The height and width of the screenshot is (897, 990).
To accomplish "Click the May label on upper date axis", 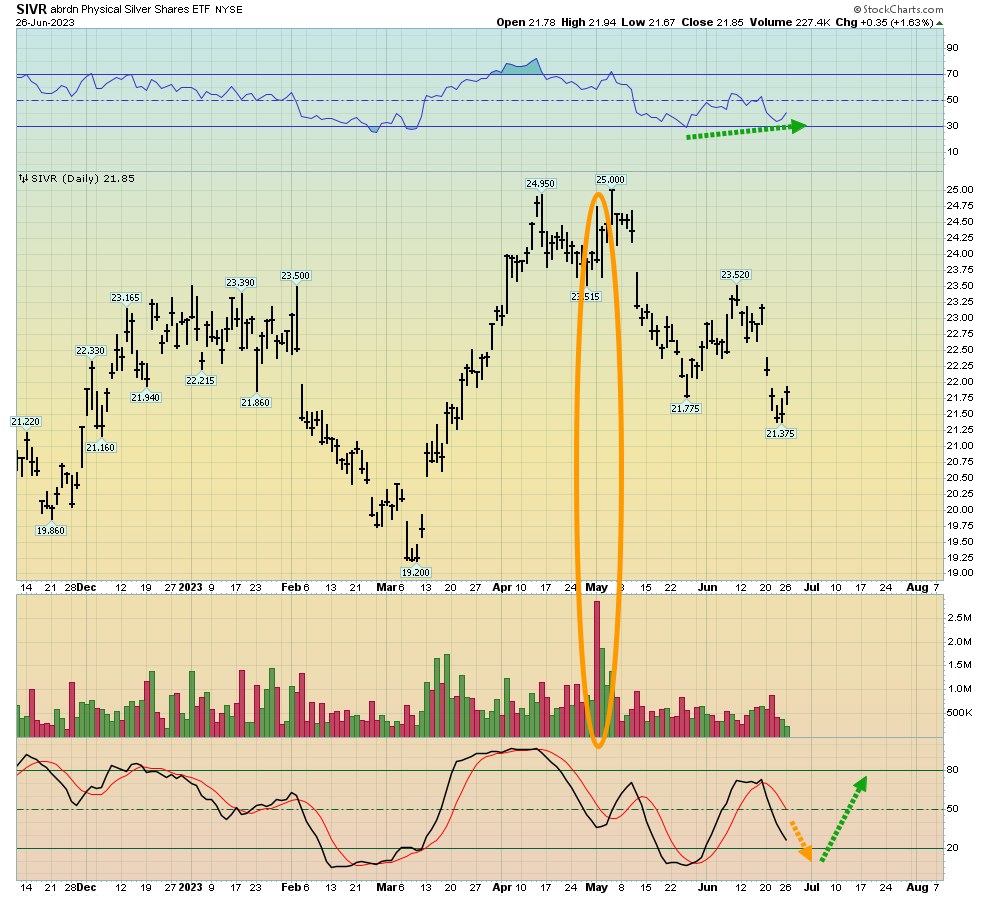I will pyautogui.click(x=597, y=587).
